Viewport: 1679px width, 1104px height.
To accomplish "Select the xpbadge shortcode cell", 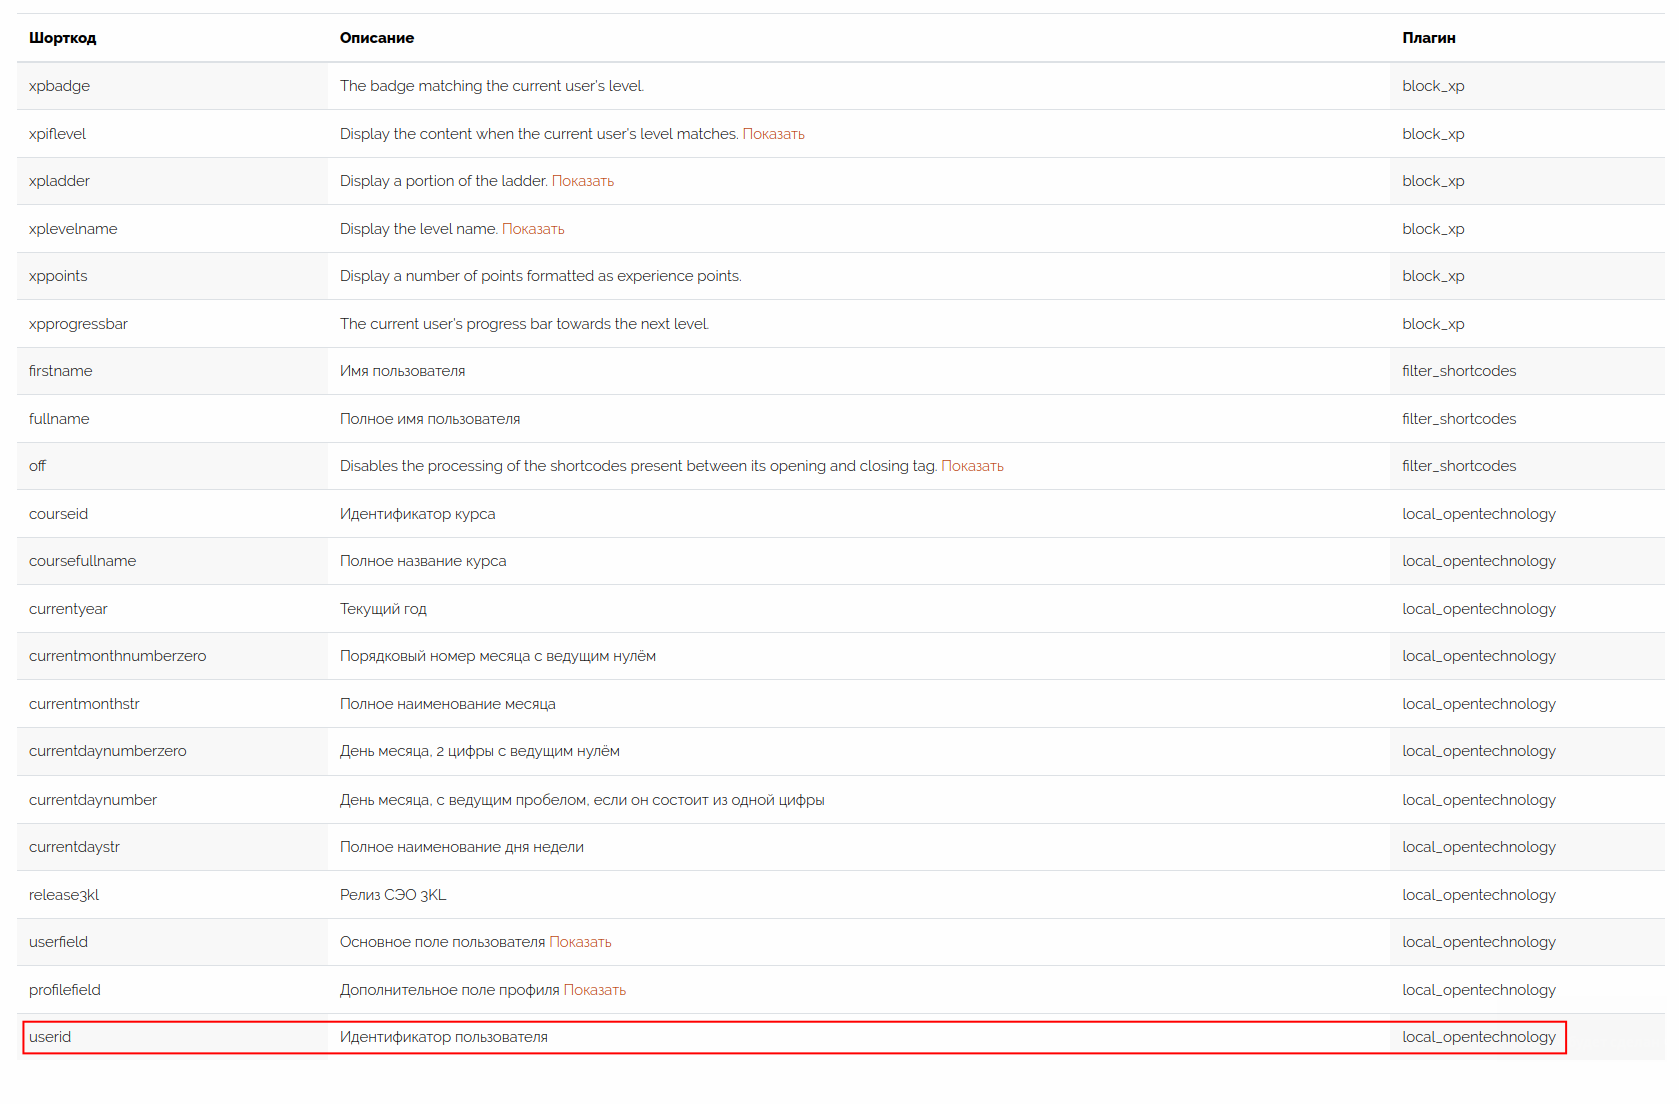I will (x=60, y=86).
